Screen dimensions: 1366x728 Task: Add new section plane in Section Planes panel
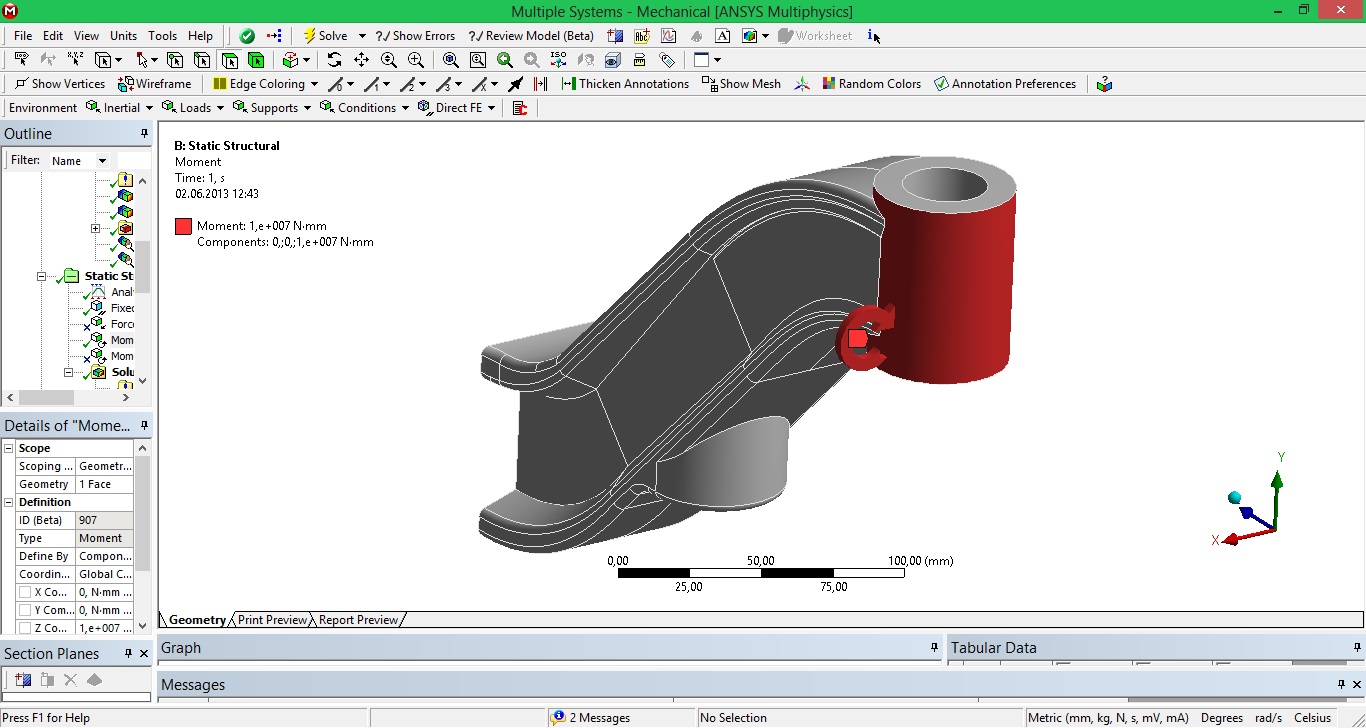[x=23, y=680]
